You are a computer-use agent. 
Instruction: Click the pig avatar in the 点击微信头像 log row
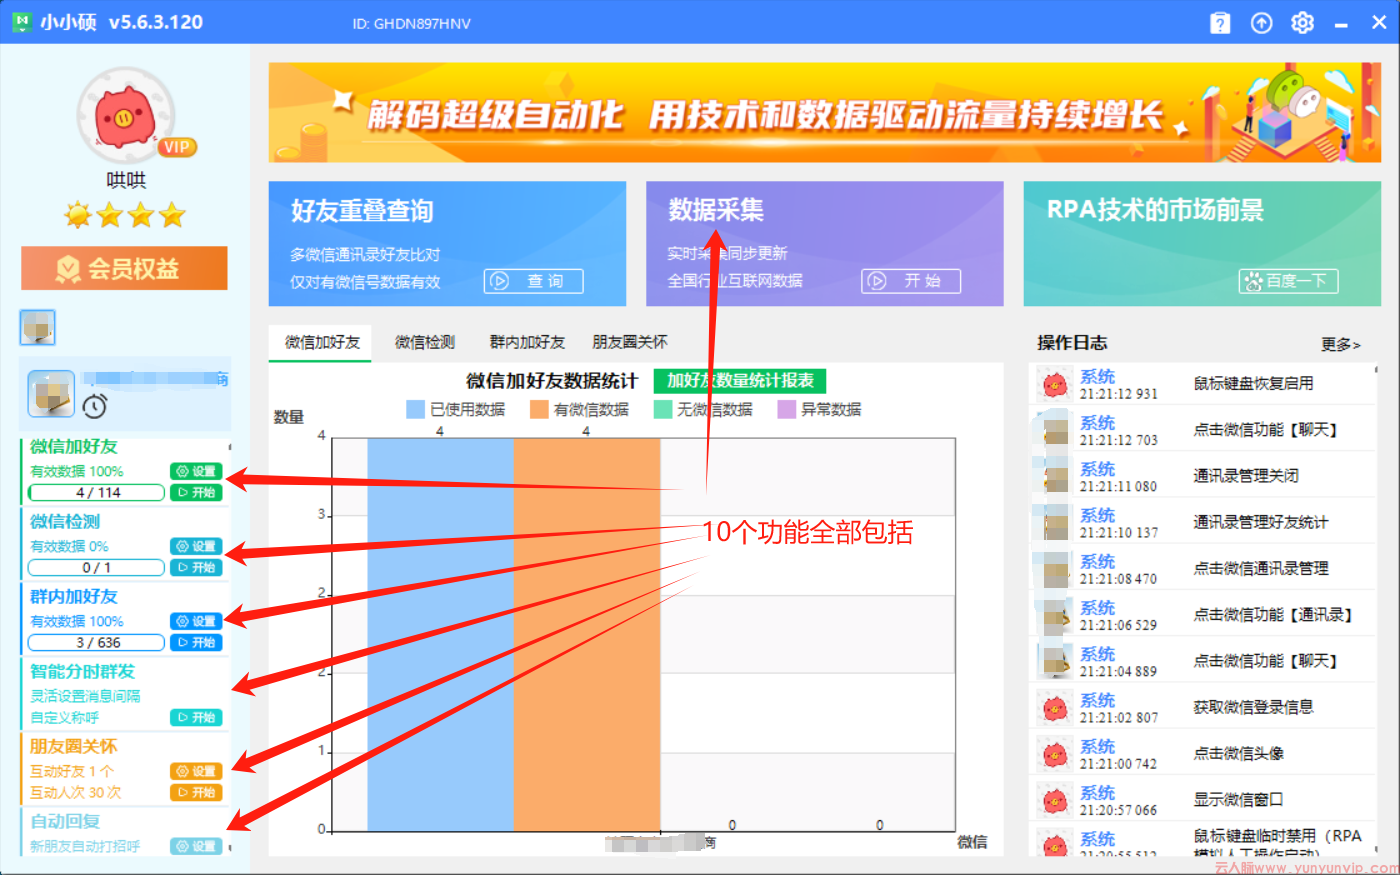(x=1054, y=754)
